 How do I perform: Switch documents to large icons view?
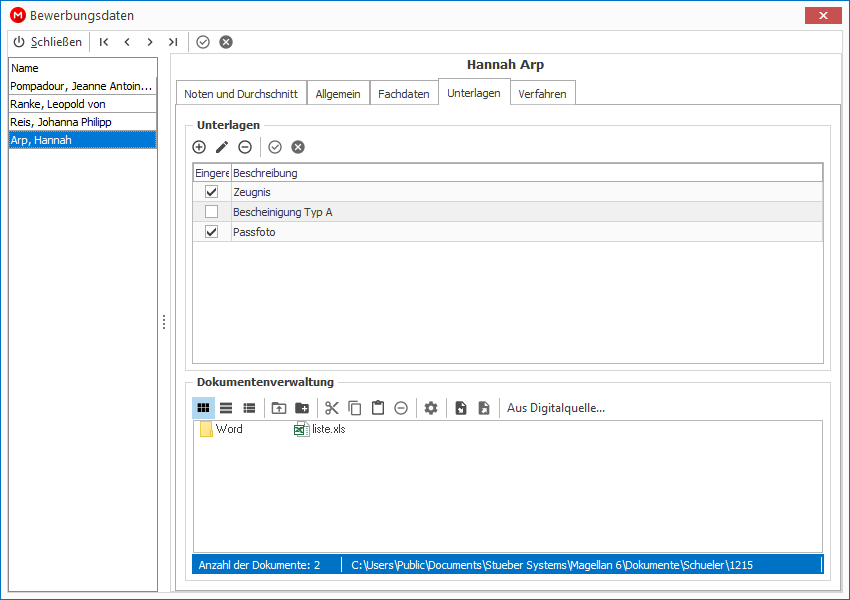tap(203, 408)
